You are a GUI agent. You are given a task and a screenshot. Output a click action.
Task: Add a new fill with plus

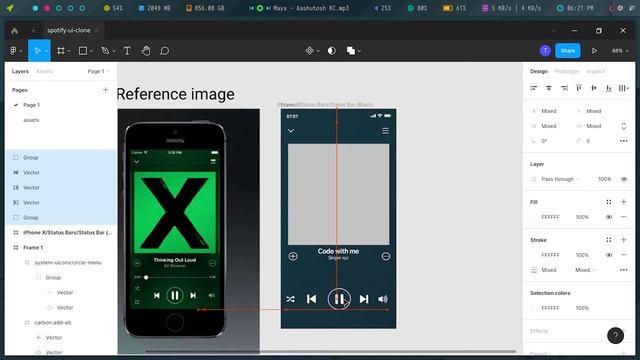point(624,202)
